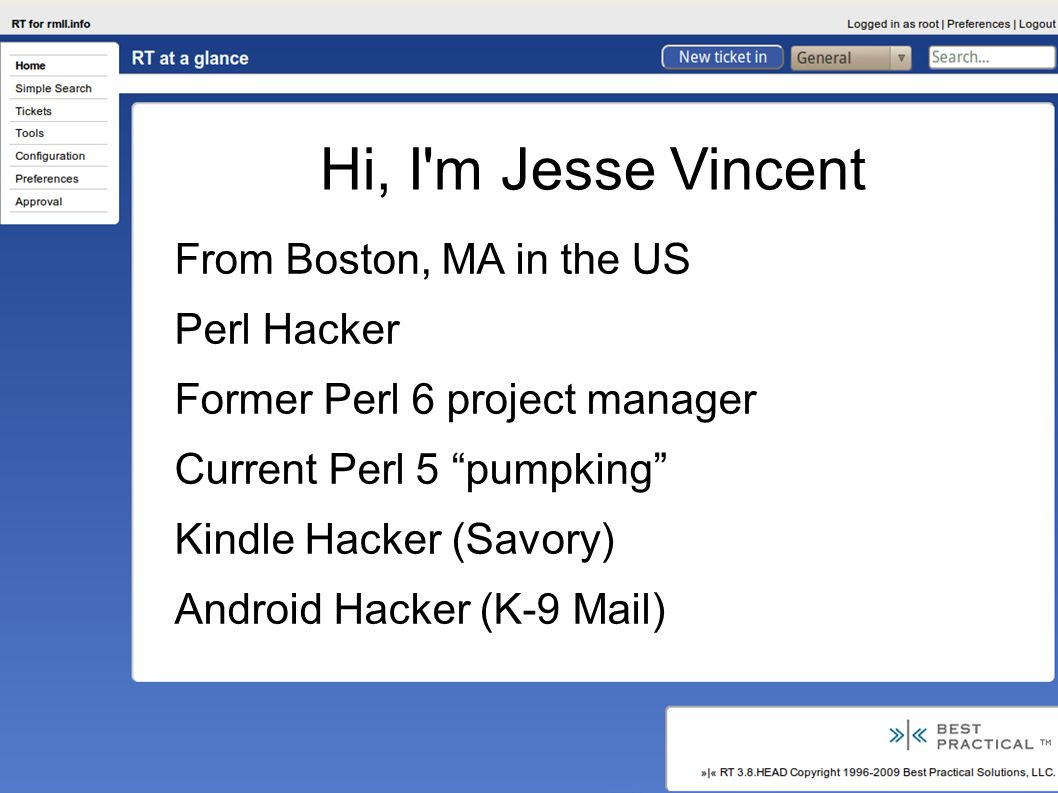Click the Logged in as root text
The image size is (1058, 793).
(x=893, y=24)
